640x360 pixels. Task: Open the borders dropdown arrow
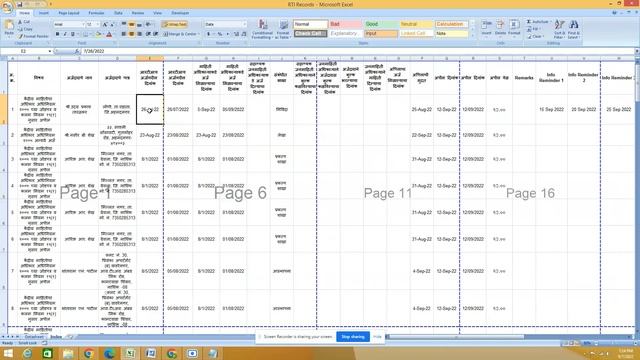91,34
